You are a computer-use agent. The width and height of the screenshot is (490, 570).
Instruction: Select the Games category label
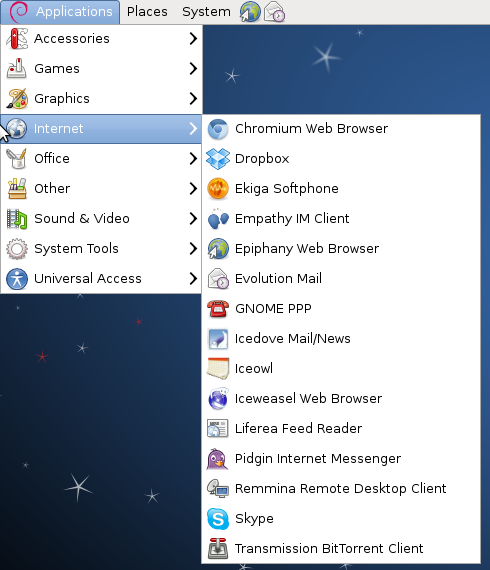[x=57, y=68]
